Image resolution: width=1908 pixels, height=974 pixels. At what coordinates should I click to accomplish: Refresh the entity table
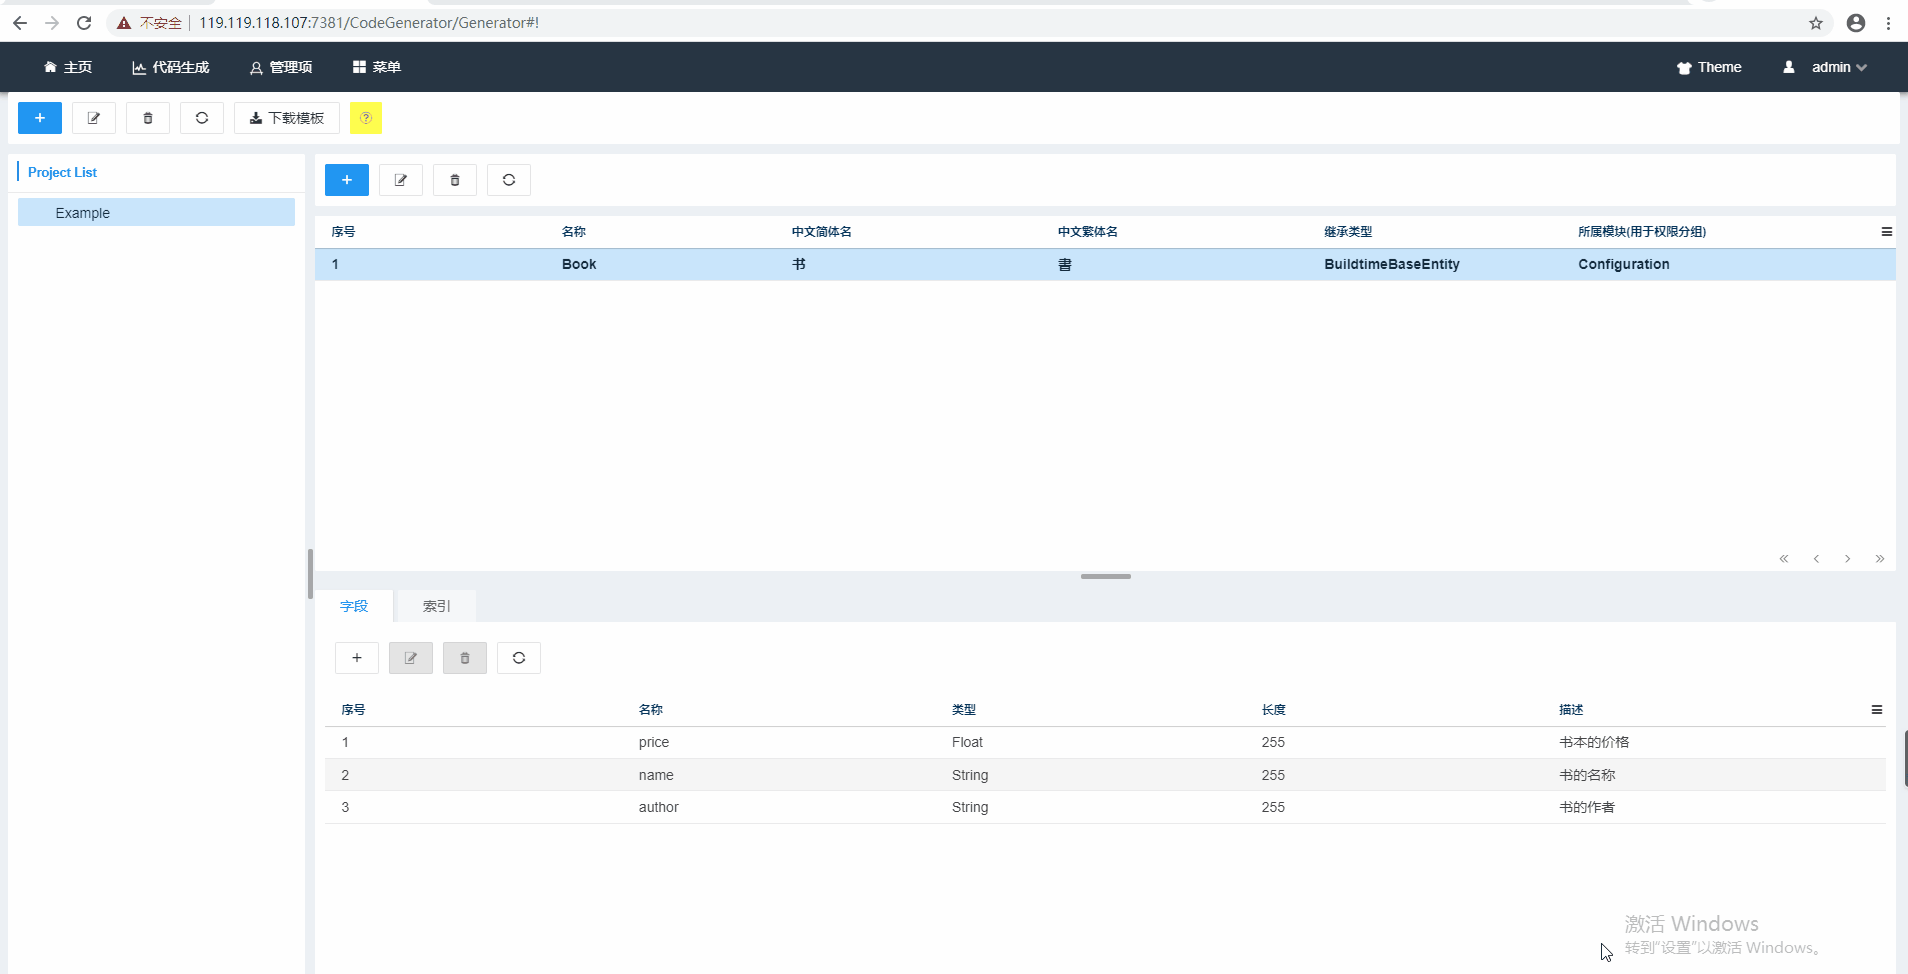point(509,180)
